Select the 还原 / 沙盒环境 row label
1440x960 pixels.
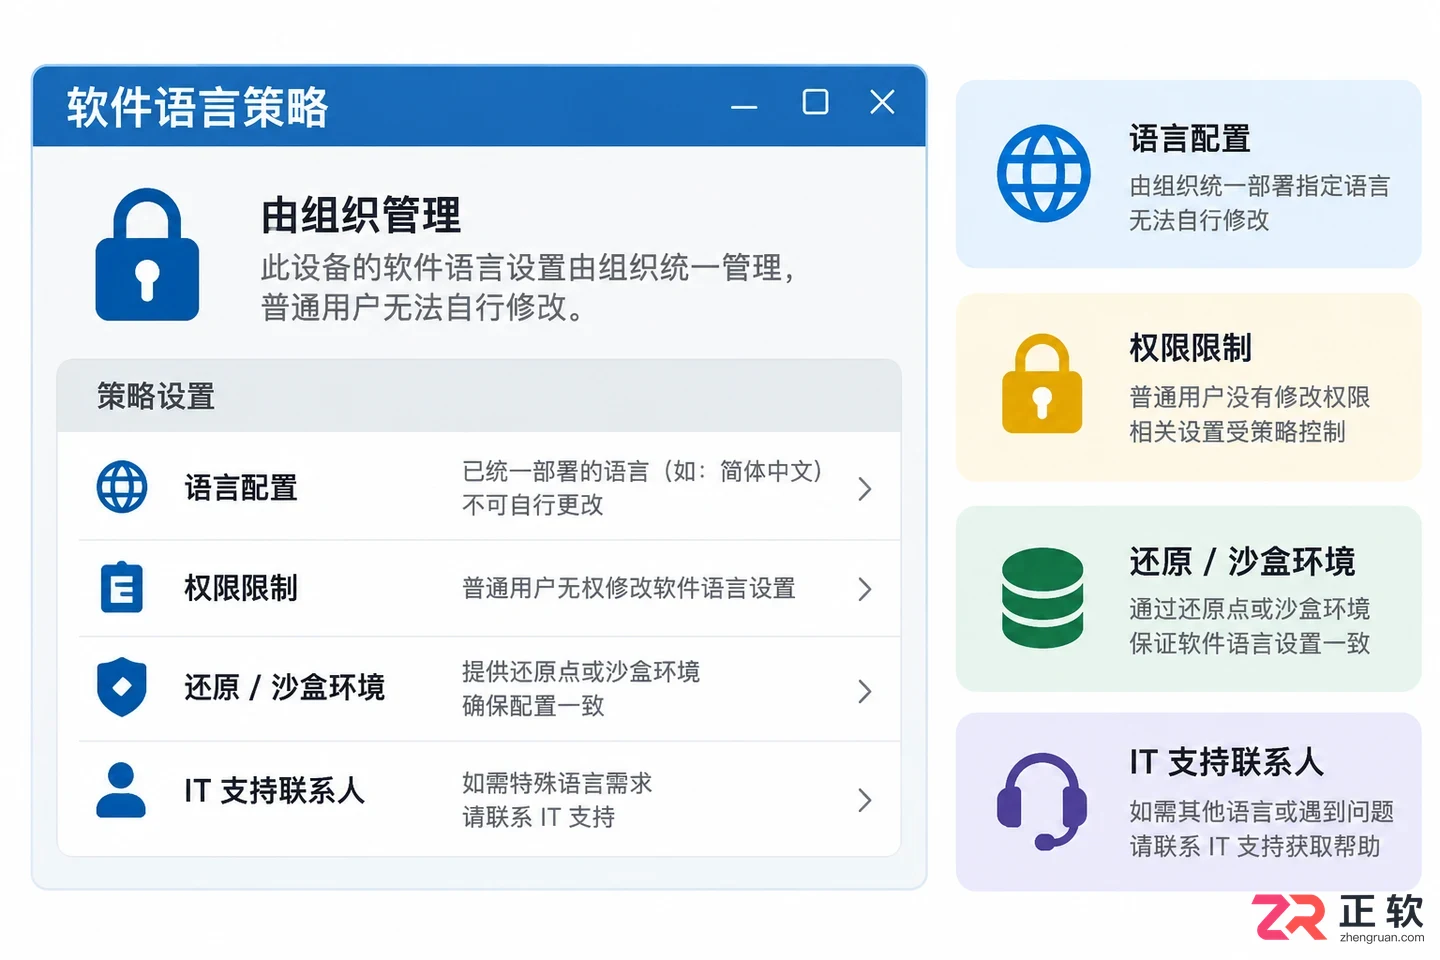click(284, 688)
